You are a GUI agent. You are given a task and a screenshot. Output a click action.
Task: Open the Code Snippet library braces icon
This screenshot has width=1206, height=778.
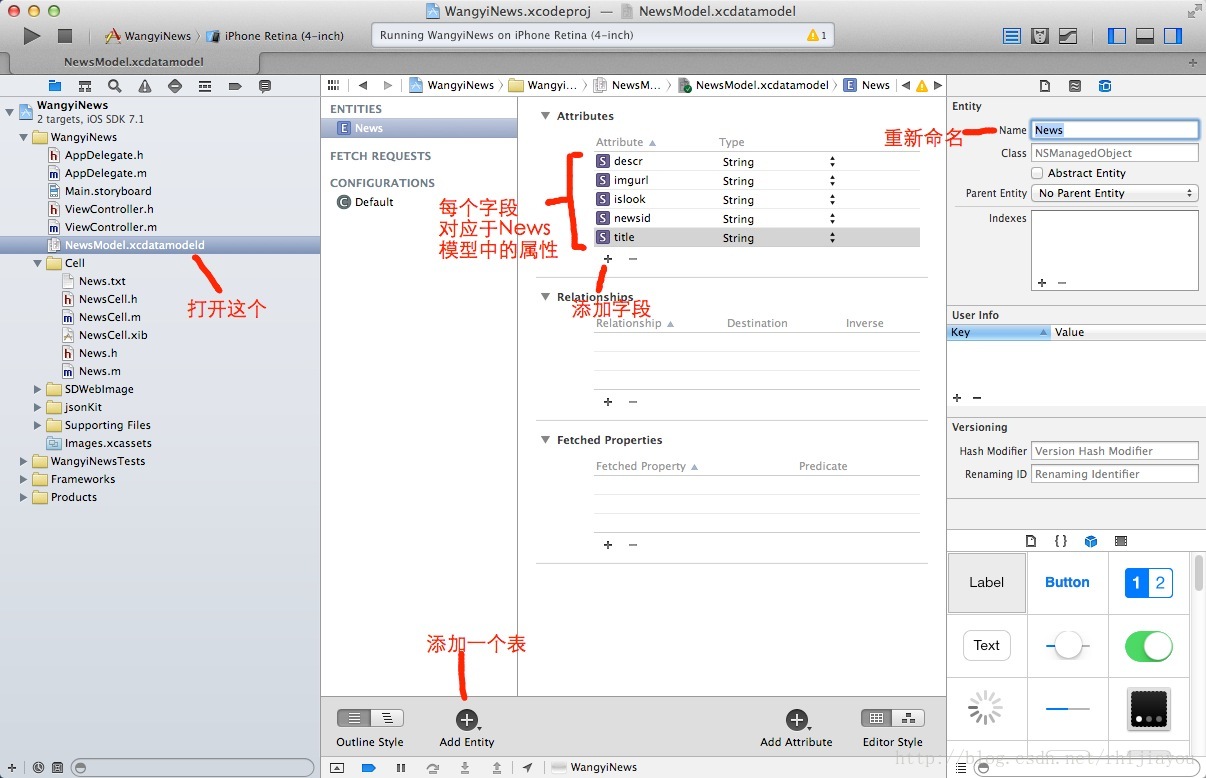[1061, 541]
